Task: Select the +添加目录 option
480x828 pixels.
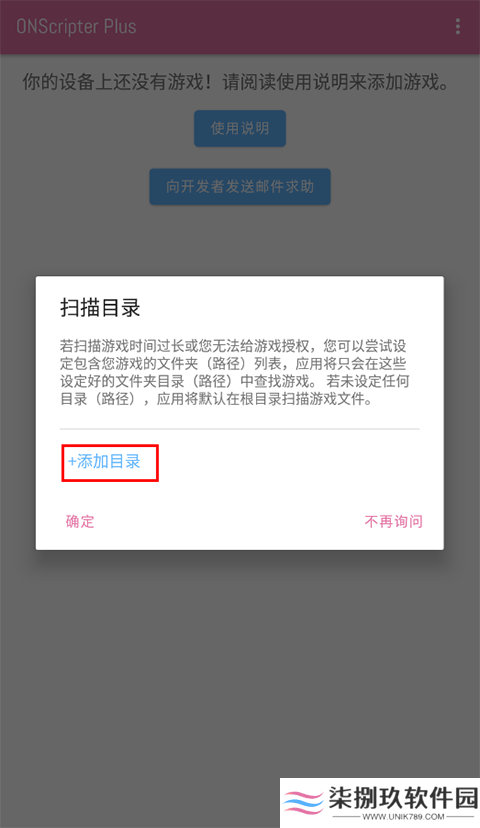Action: pos(104,462)
